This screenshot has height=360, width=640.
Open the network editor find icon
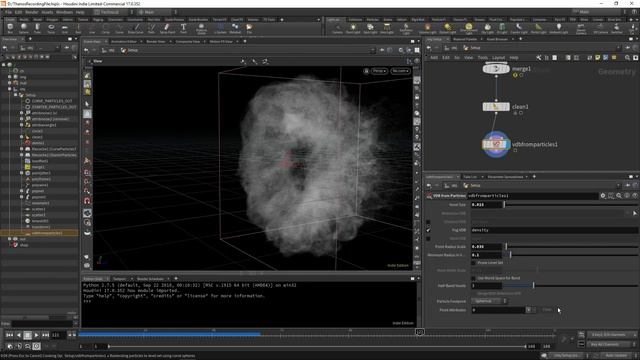pyautogui.click(x=627, y=58)
